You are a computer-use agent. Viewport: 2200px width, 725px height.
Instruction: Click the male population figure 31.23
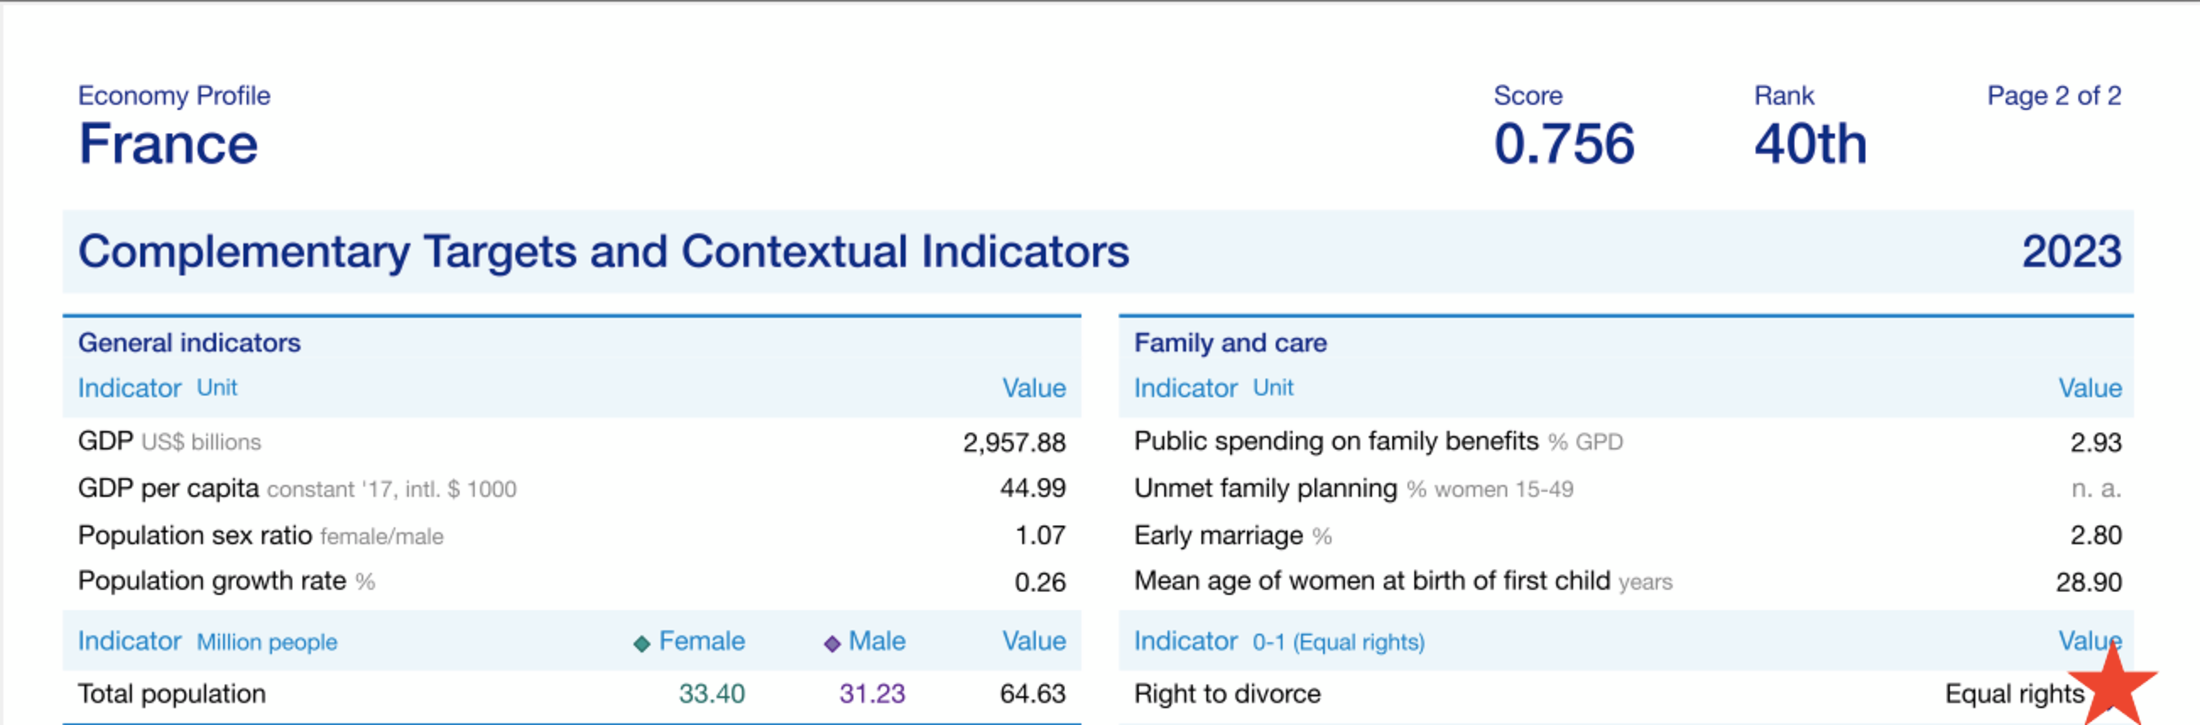coord(872,693)
